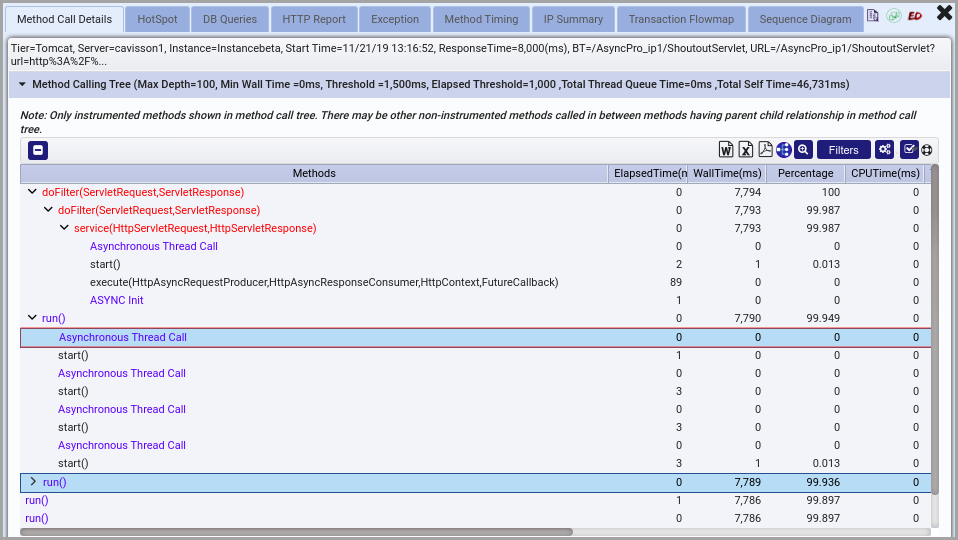Collapse the service(HttpServletRequest,HttpServletResponse) node

tap(64, 228)
